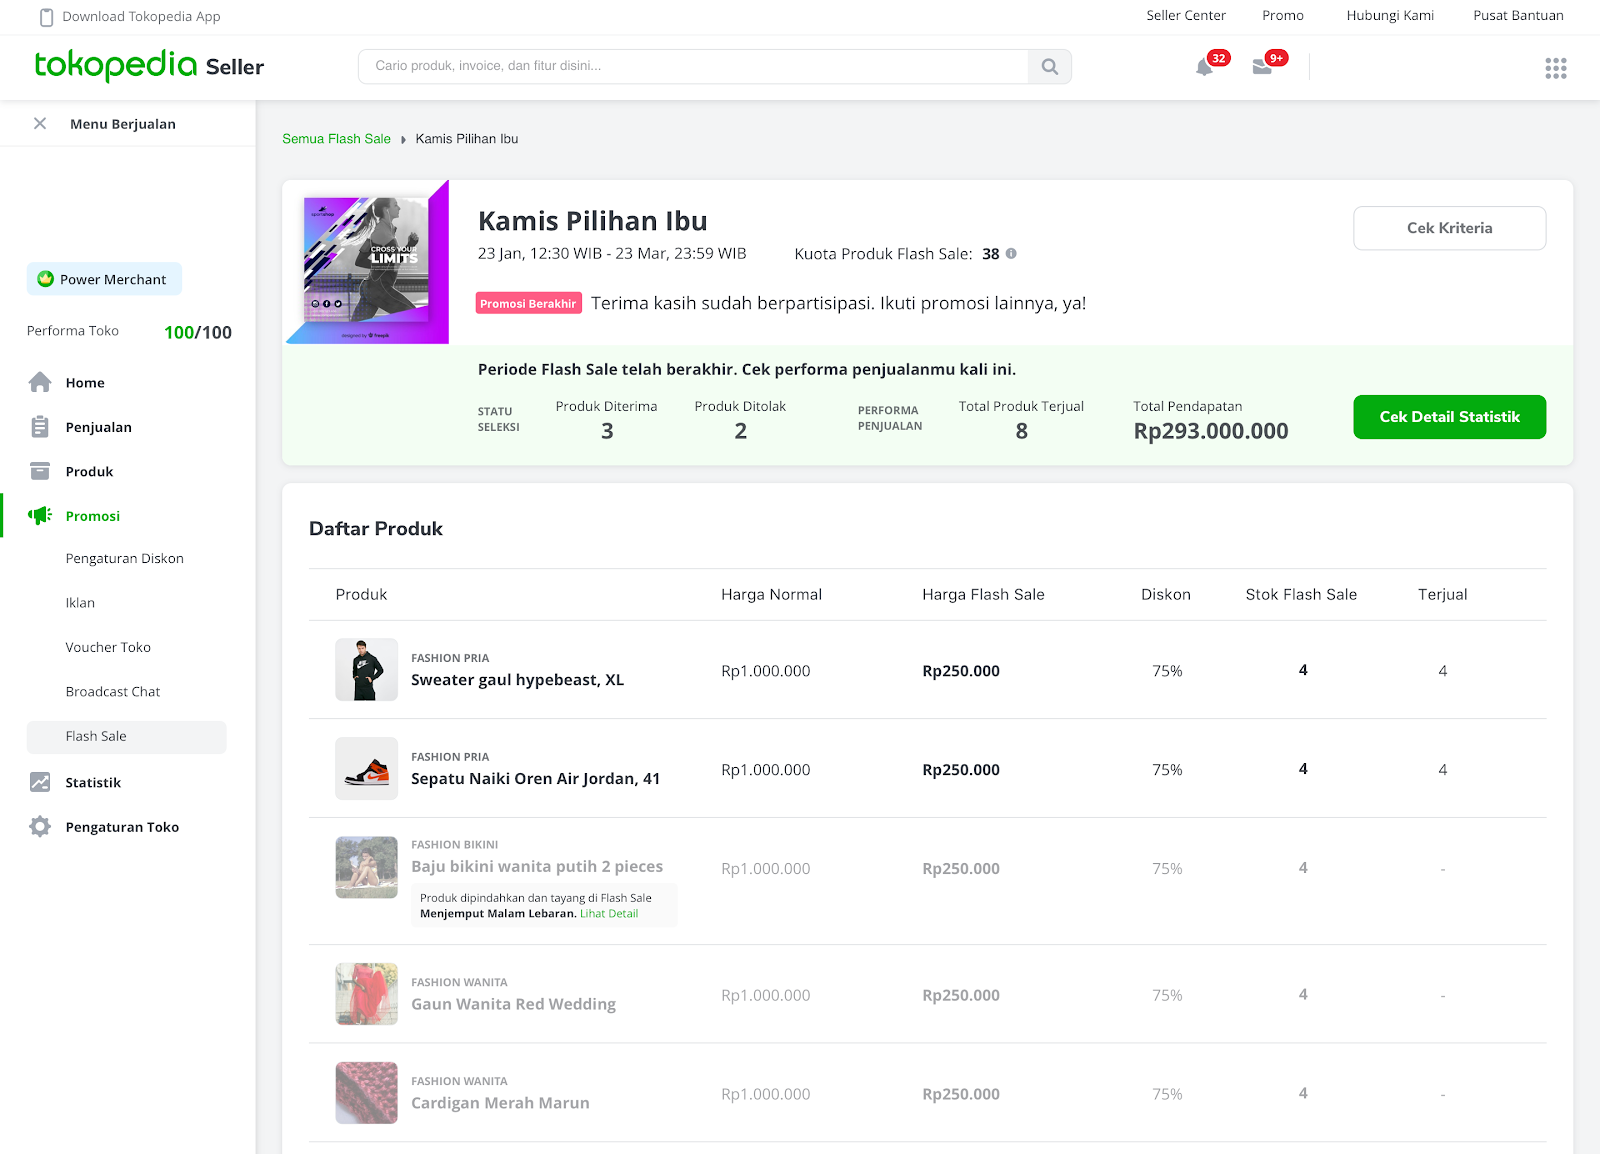Click the search magnifier icon

point(1049,66)
